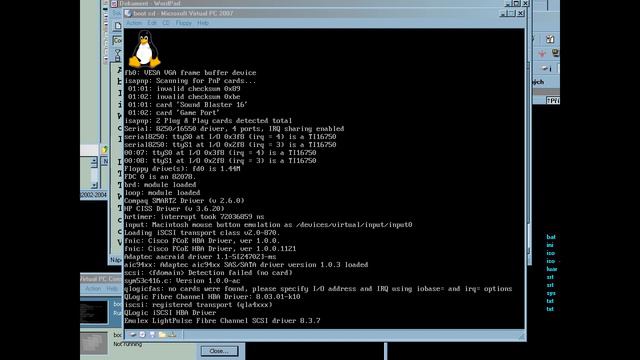Open the Edit menu in Virtual PC 2007
The image size is (640, 360).
pos(152,23)
